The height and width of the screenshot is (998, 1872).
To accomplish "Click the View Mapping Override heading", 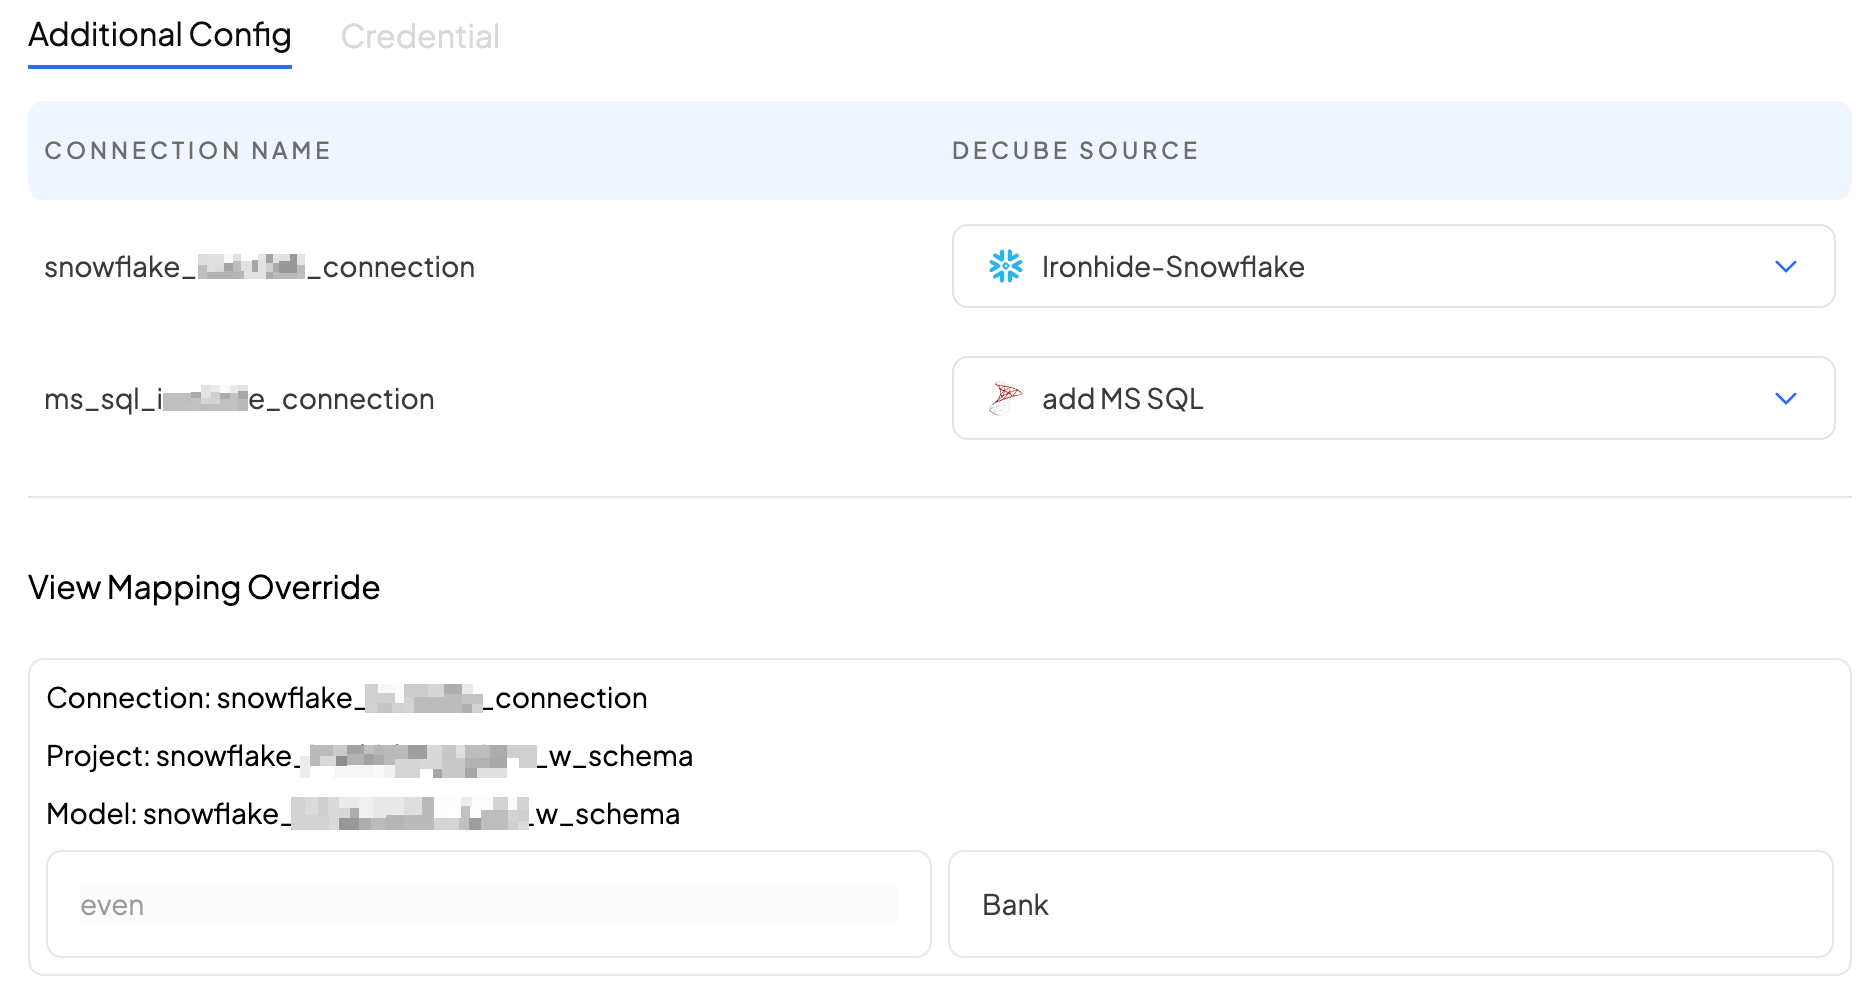I will coord(204,587).
